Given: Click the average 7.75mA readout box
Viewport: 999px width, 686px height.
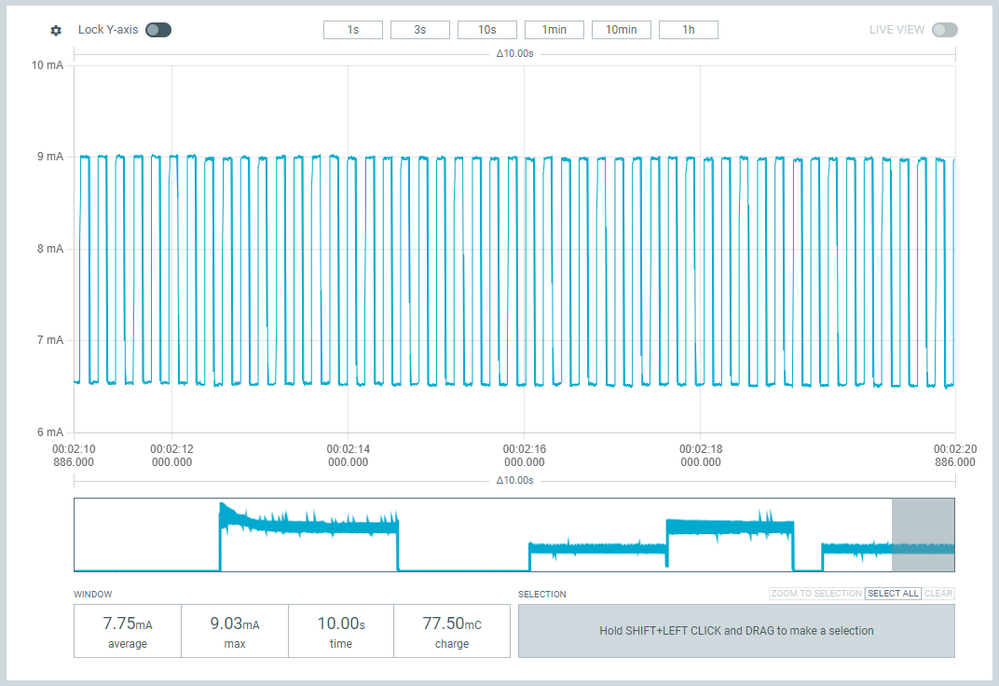Looking at the screenshot, I should coord(127,631).
